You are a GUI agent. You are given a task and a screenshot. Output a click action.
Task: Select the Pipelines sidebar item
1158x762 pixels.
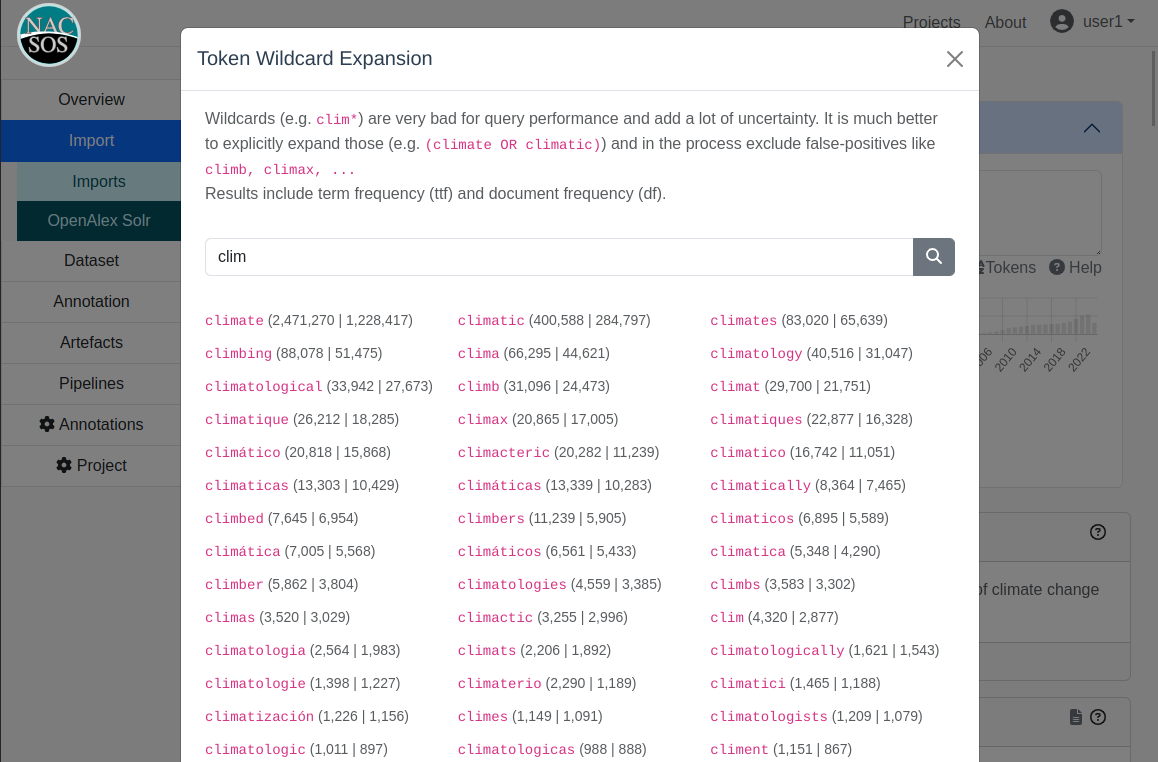point(91,383)
